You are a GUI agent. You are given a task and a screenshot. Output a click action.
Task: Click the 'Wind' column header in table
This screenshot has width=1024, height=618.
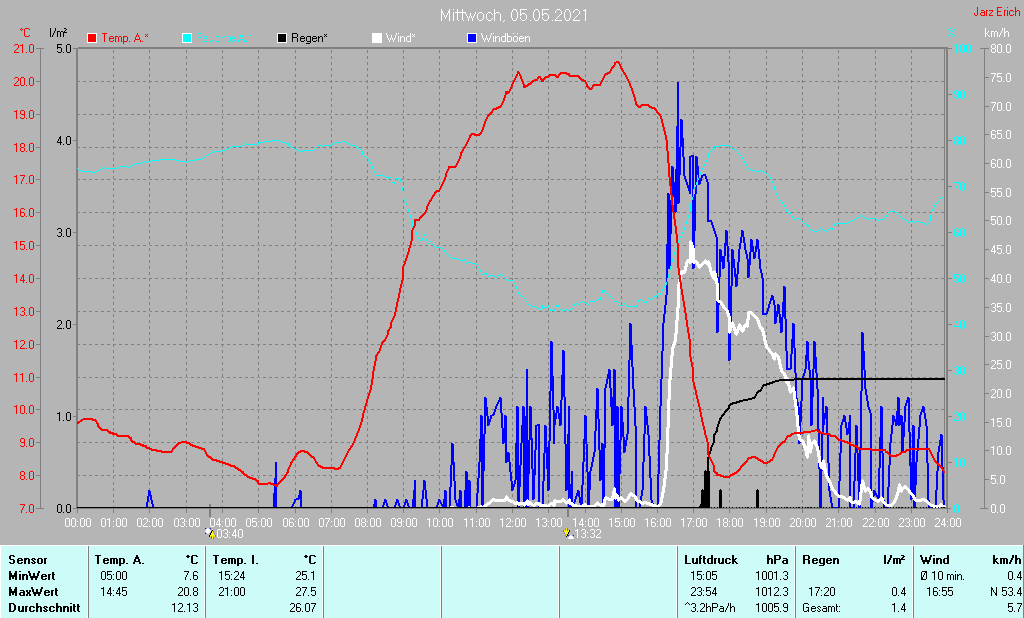[x=935, y=560]
